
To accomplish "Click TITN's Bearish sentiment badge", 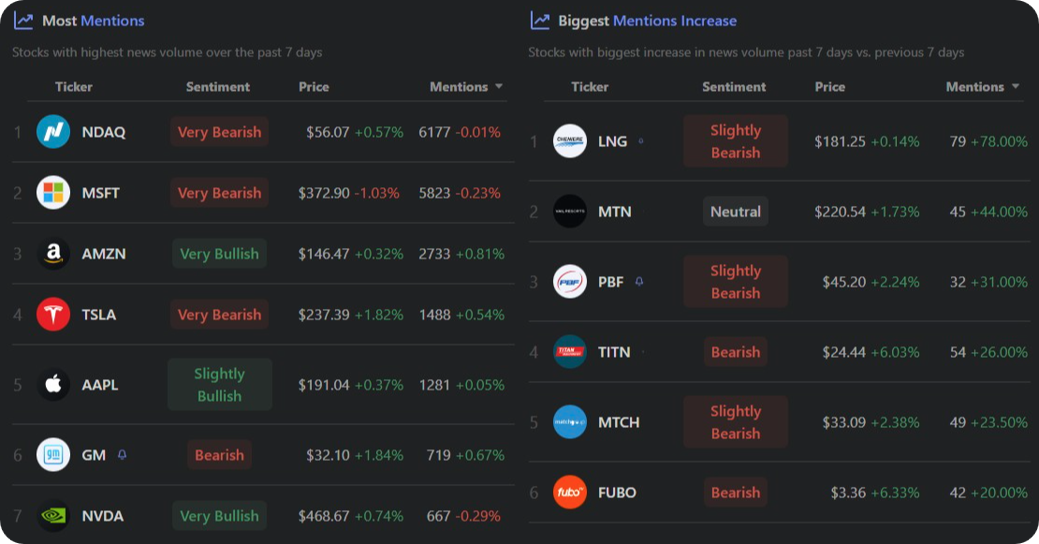I will click(736, 352).
